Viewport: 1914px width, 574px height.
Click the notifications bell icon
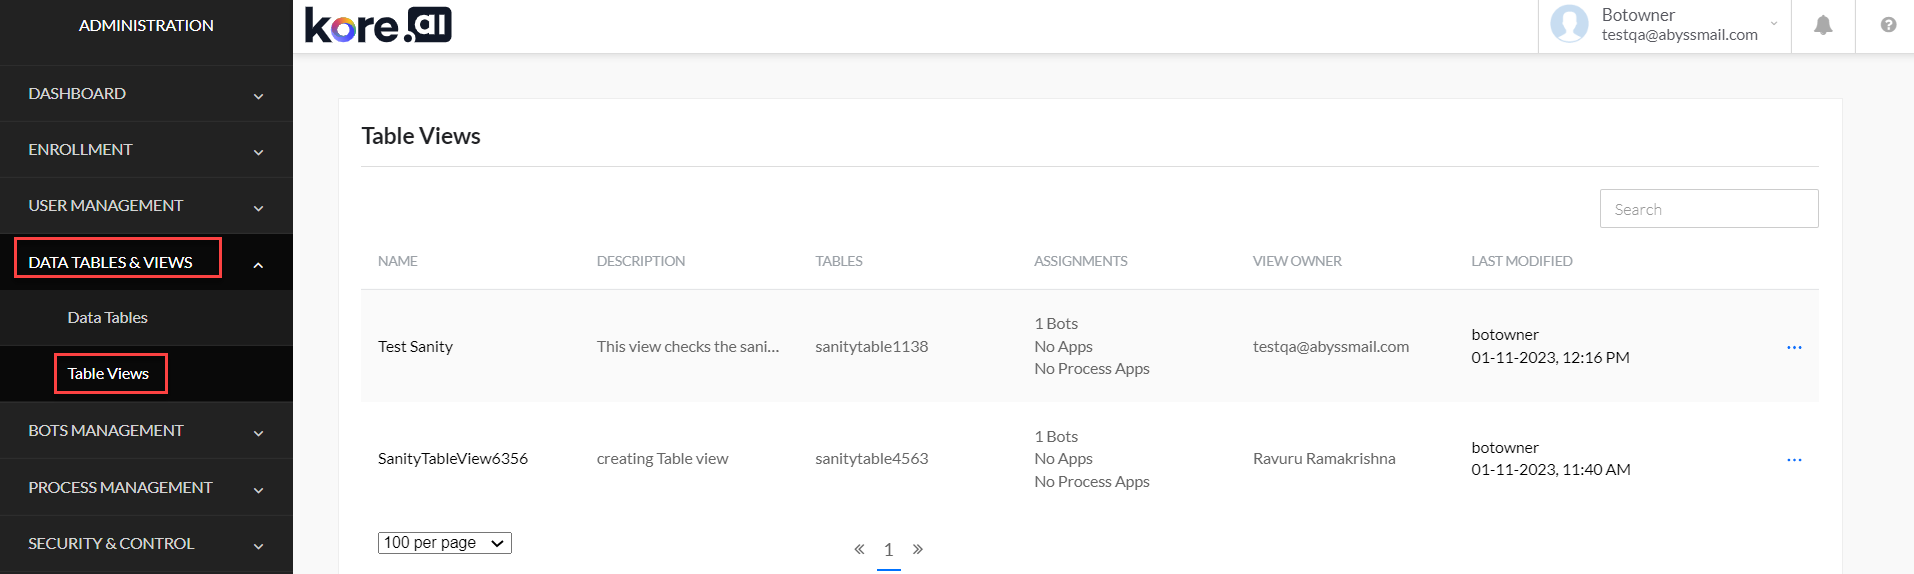tap(1823, 25)
